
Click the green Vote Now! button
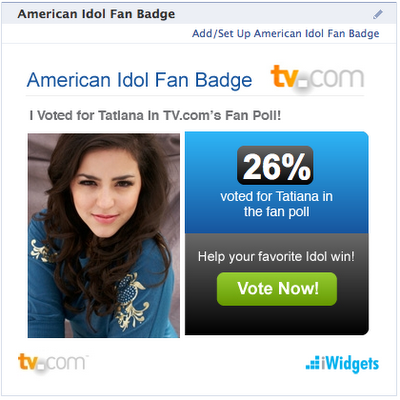tap(277, 289)
